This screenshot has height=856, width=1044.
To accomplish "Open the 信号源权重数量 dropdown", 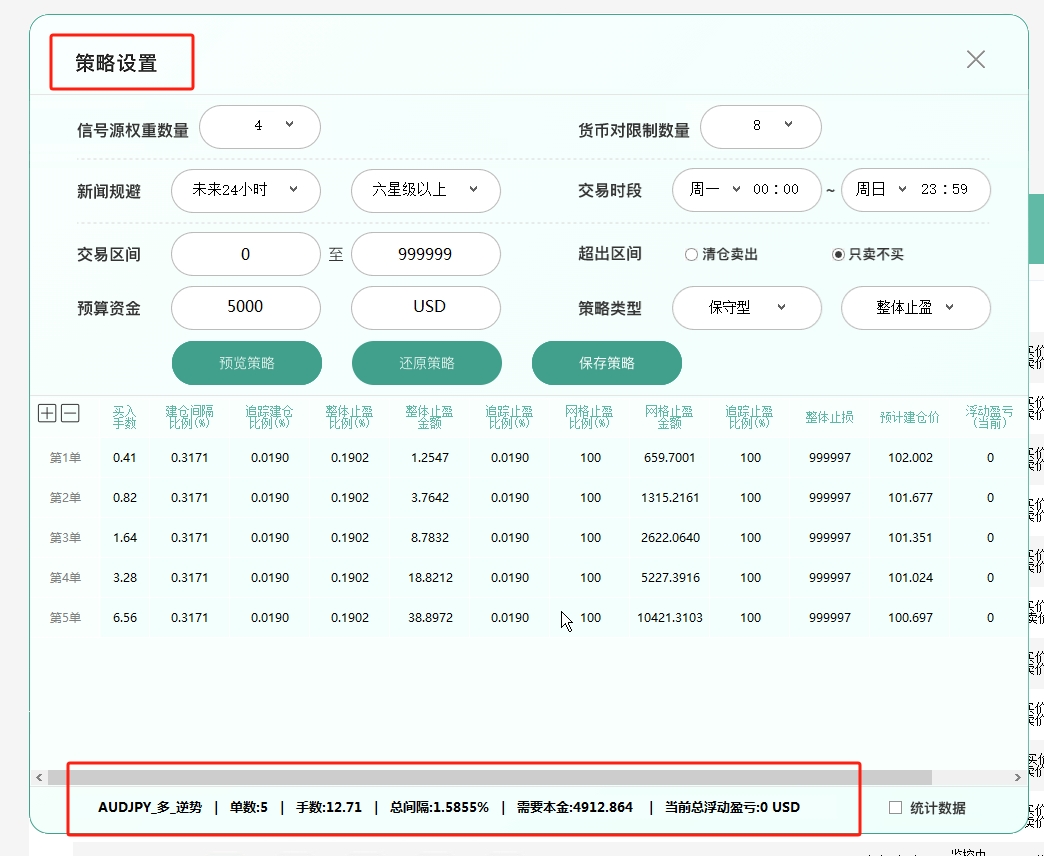I will [260, 126].
